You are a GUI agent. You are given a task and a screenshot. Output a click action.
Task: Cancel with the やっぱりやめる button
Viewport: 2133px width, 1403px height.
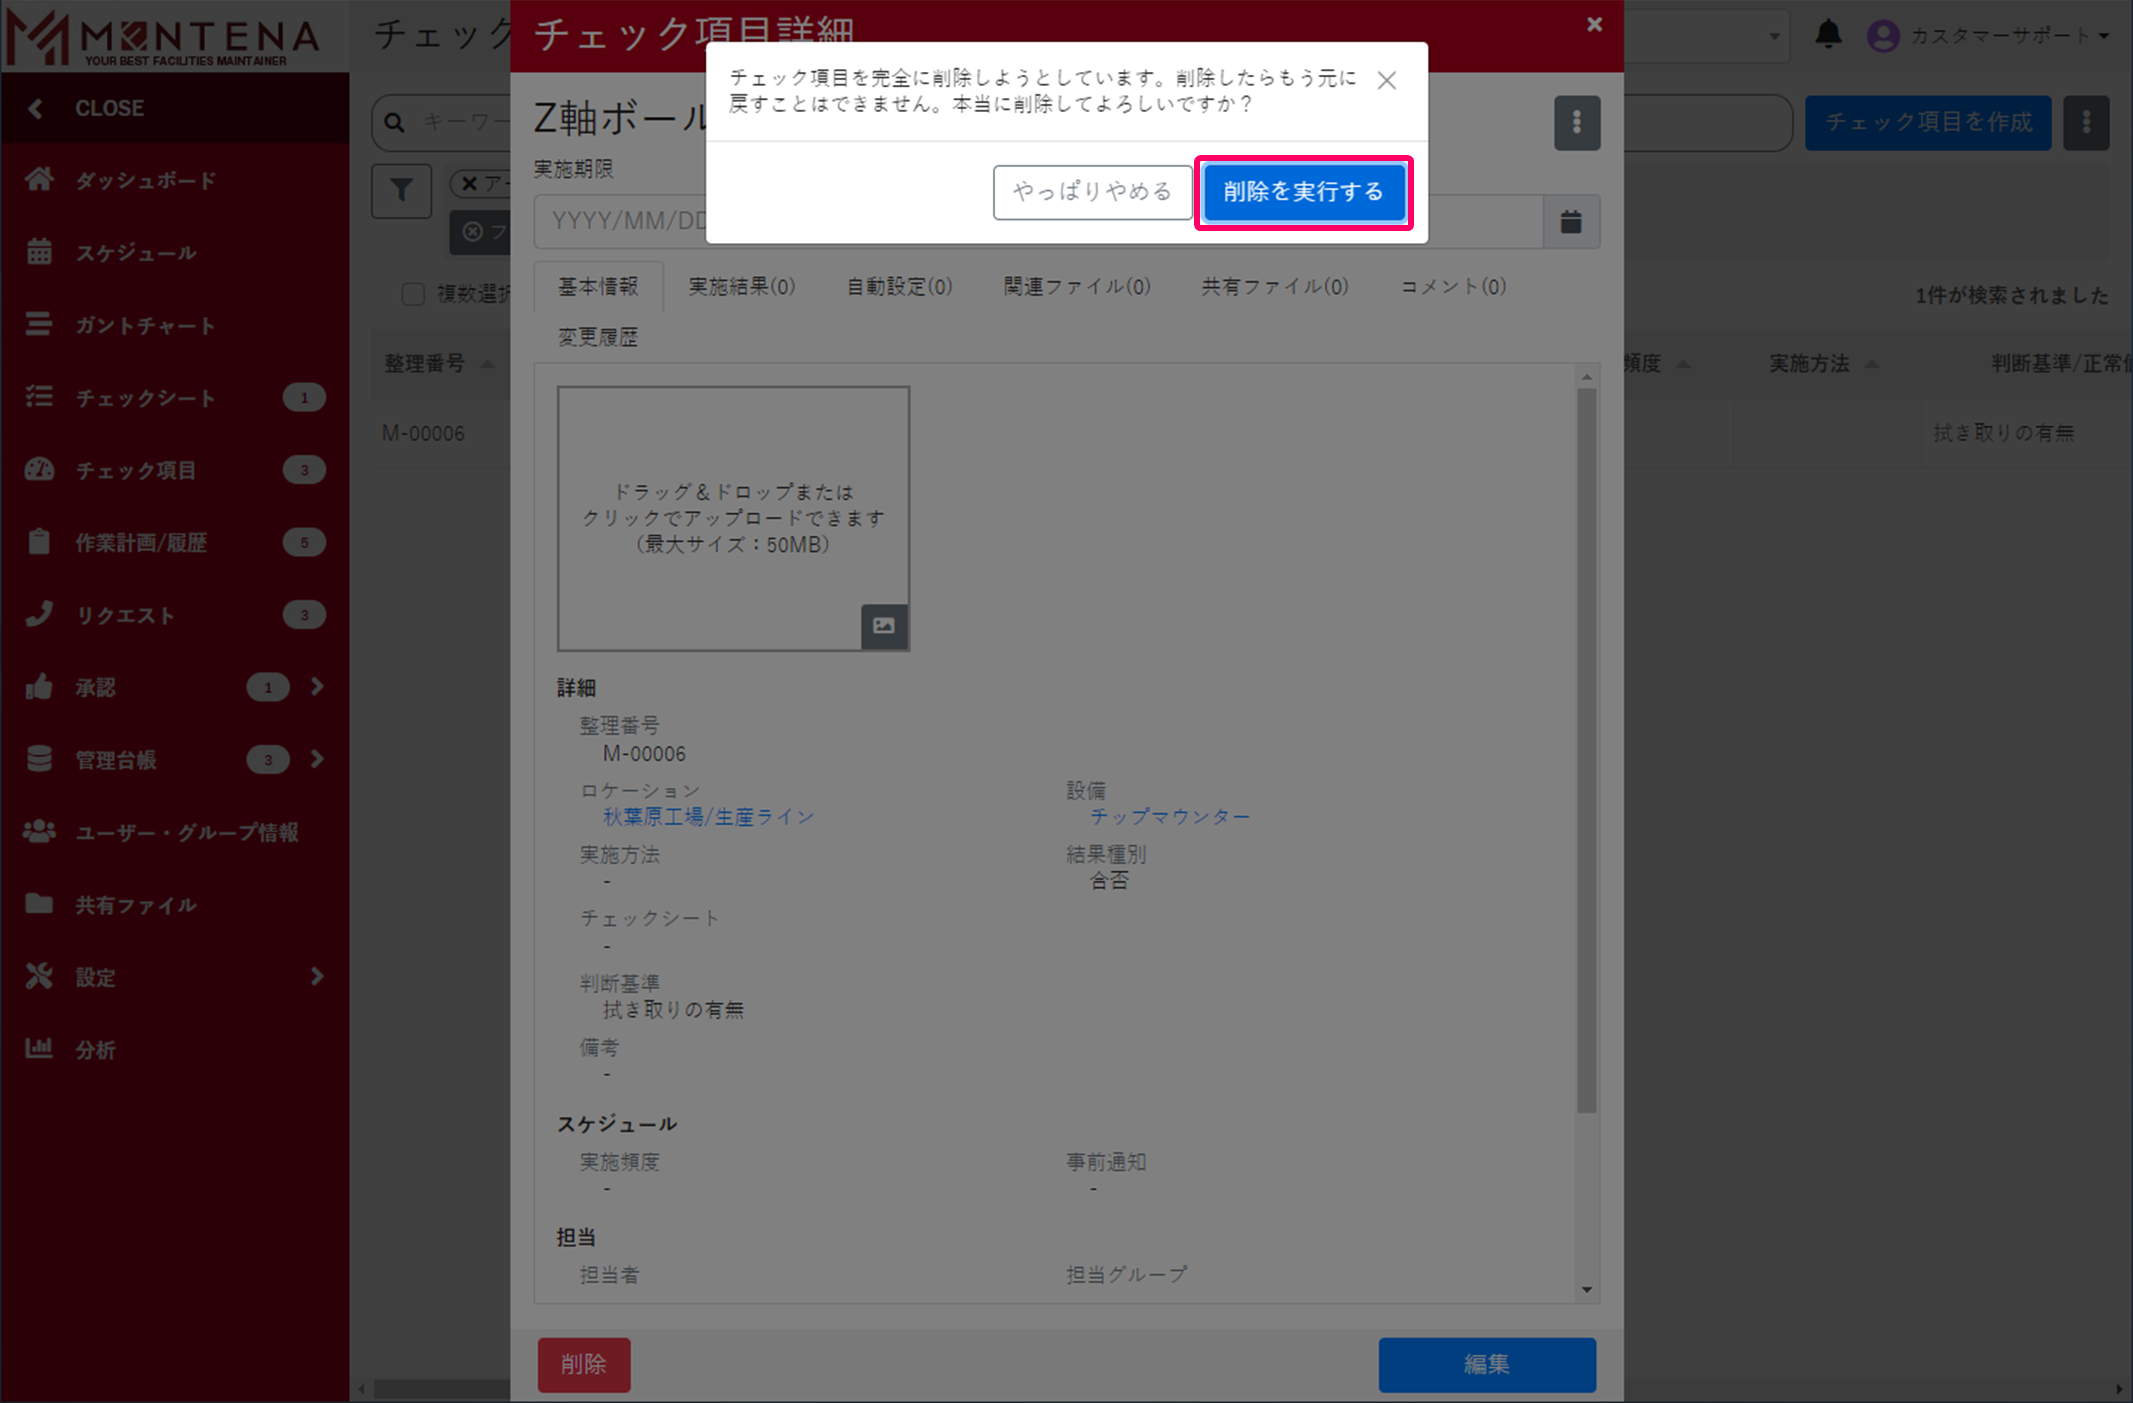point(1091,192)
